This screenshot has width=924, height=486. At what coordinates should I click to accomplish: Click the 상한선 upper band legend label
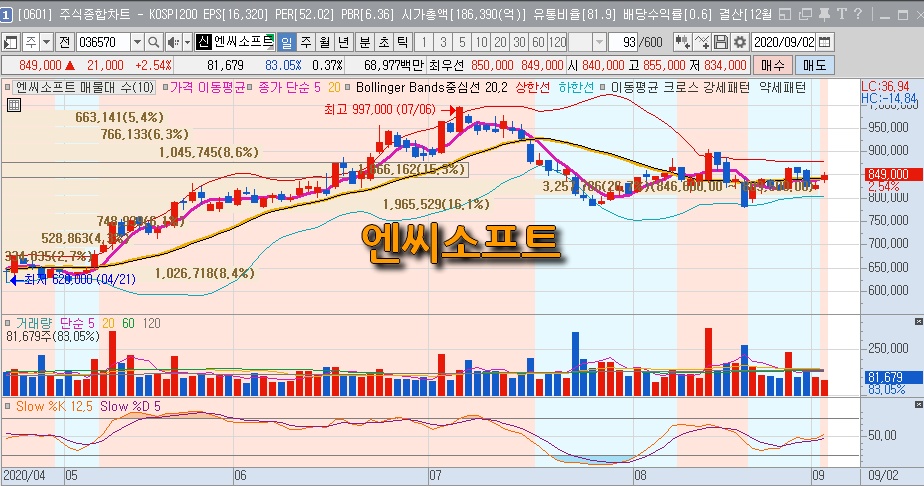[532, 88]
